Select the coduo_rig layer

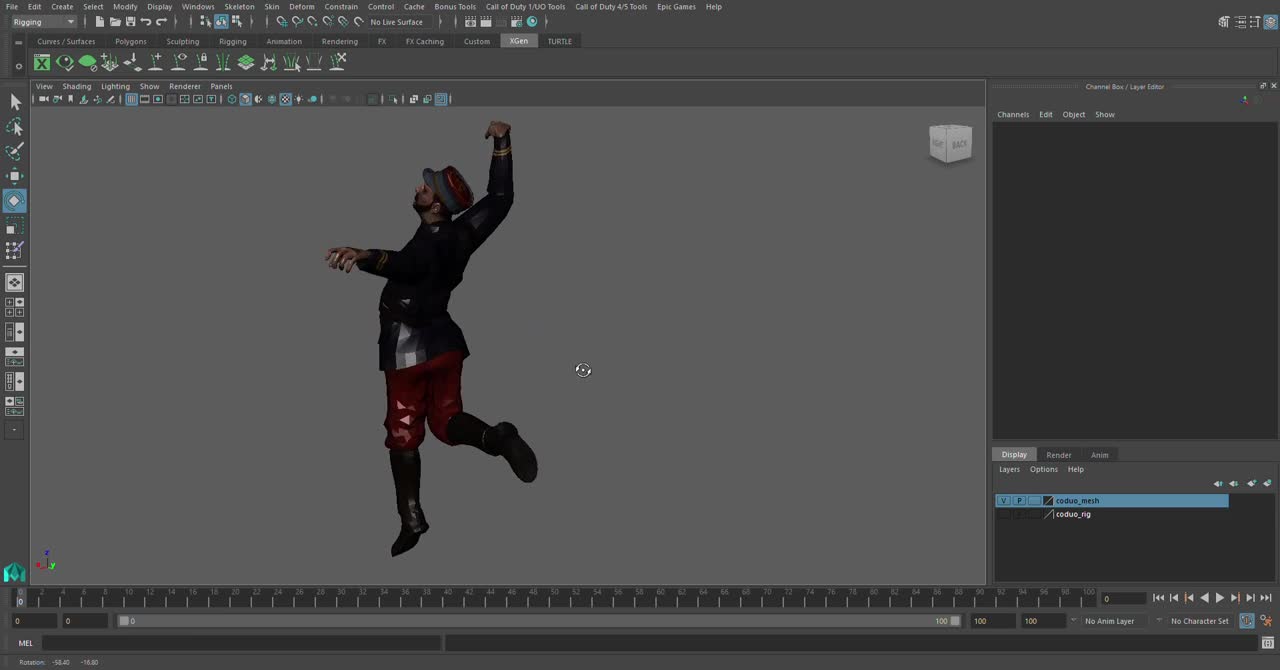[1073, 515]
